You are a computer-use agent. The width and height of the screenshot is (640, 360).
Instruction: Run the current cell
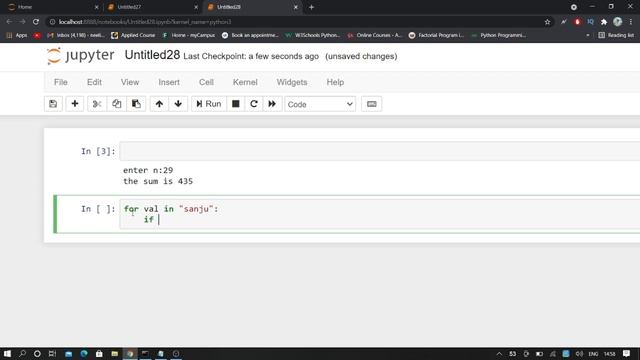(209, 104)
